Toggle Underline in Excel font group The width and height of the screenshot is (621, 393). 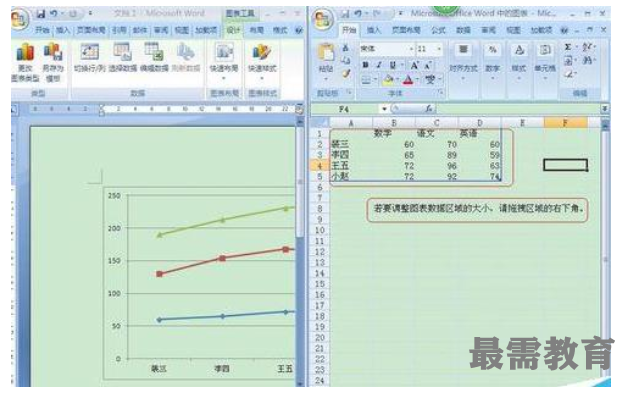(x=392, y=65)
